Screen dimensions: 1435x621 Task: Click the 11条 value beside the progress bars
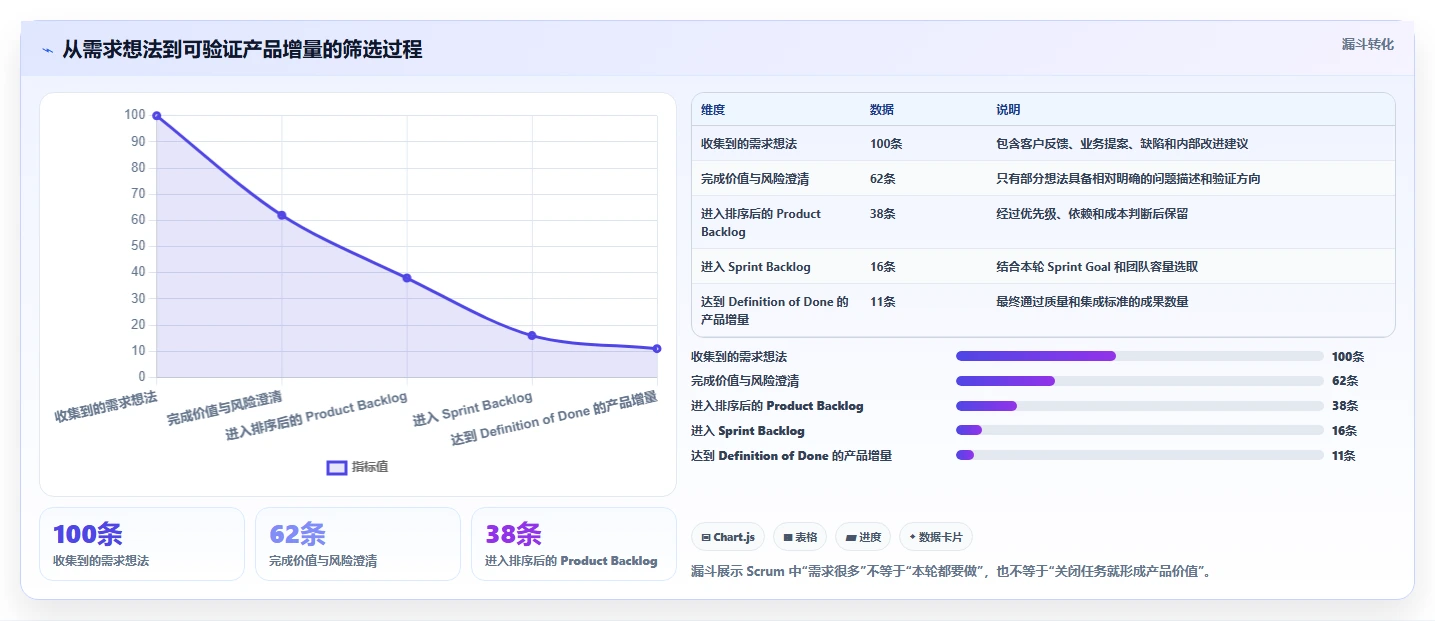1344,456
